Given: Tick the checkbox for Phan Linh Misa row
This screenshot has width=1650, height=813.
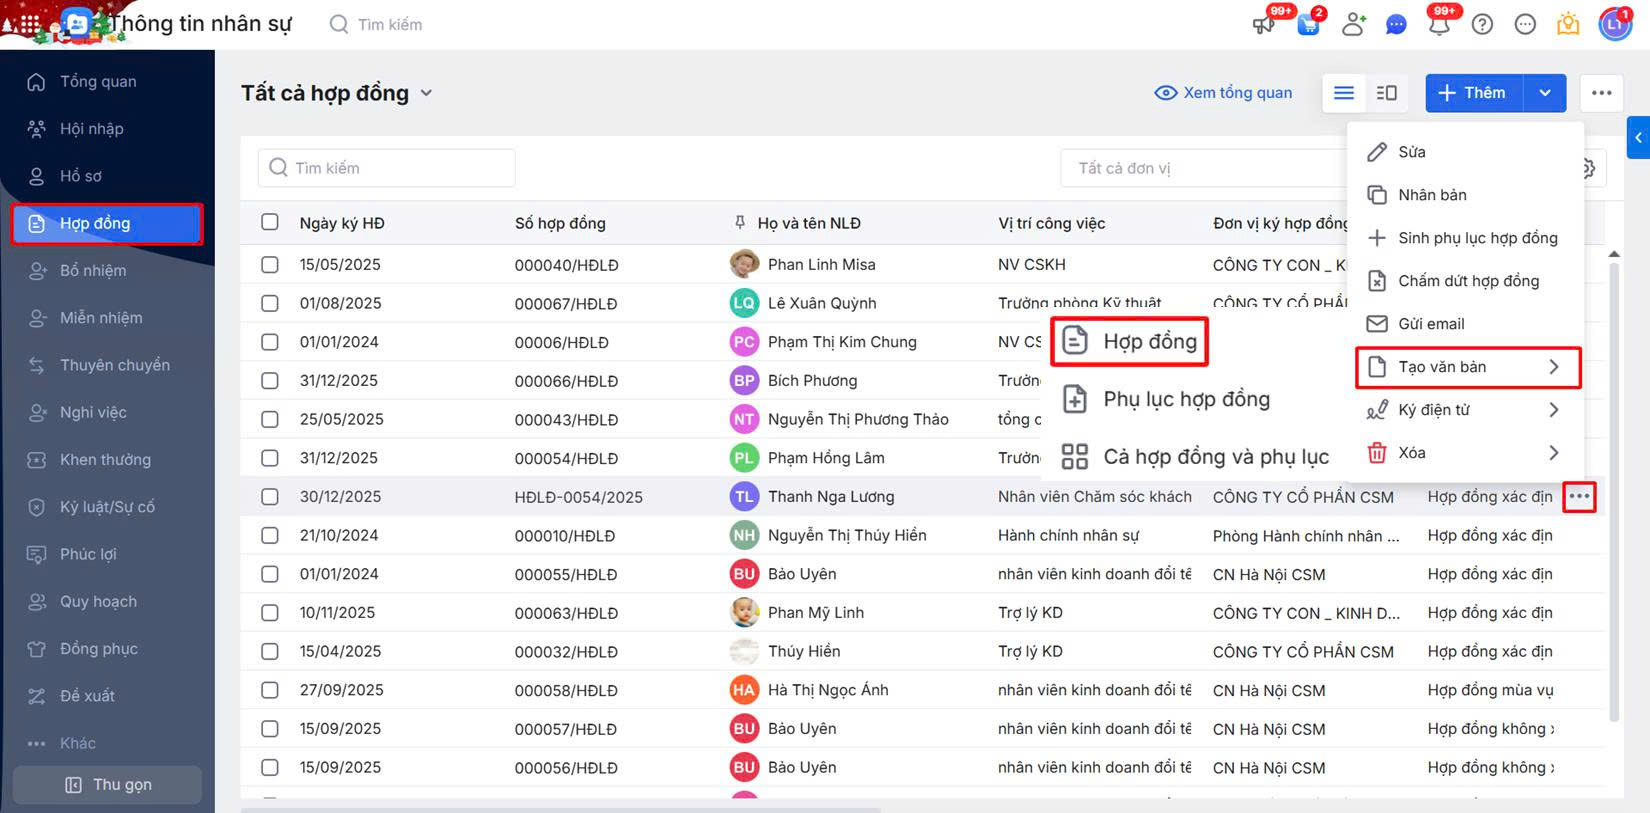Looking at the screenshot, I should 270,265.
